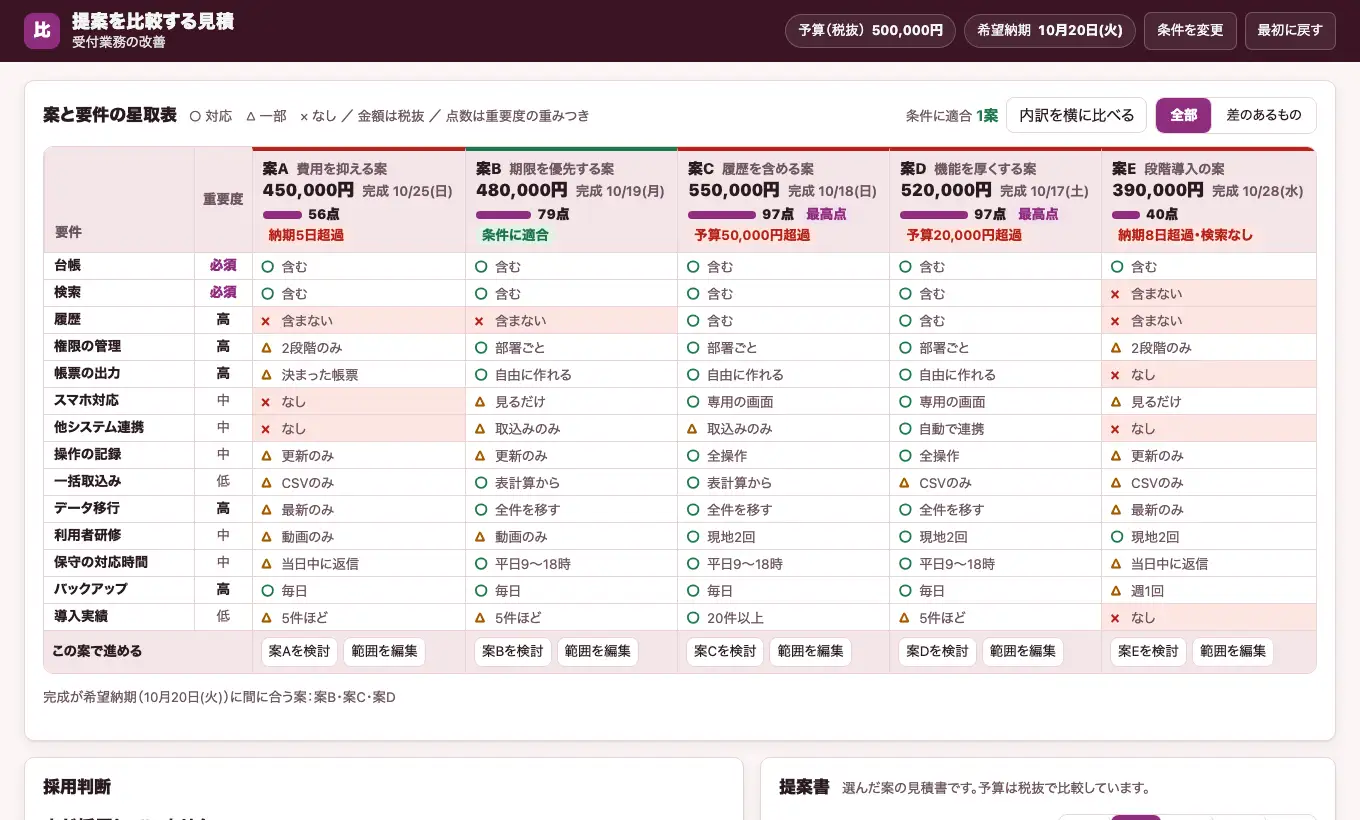Click the 条件に適合 badge under 案B
The image size is (1360, 820).
[515, 236]
